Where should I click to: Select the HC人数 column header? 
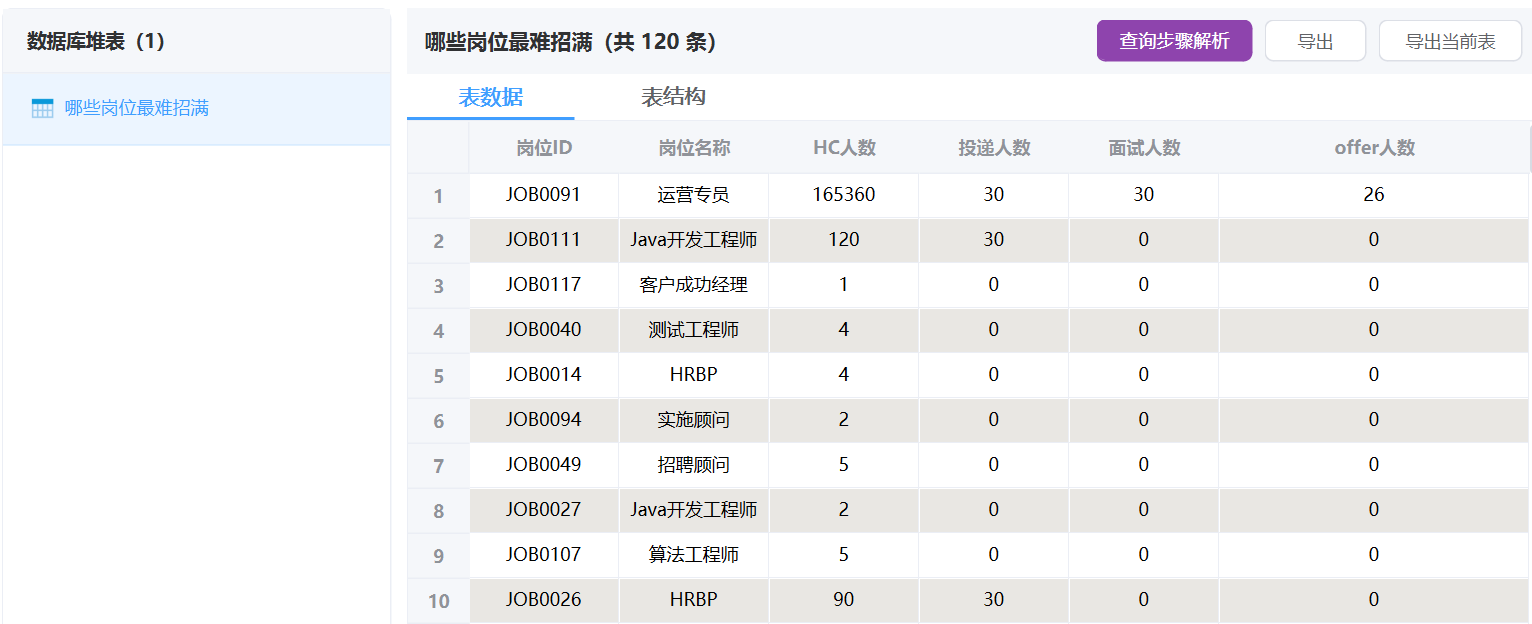click(x=844, y=148)
